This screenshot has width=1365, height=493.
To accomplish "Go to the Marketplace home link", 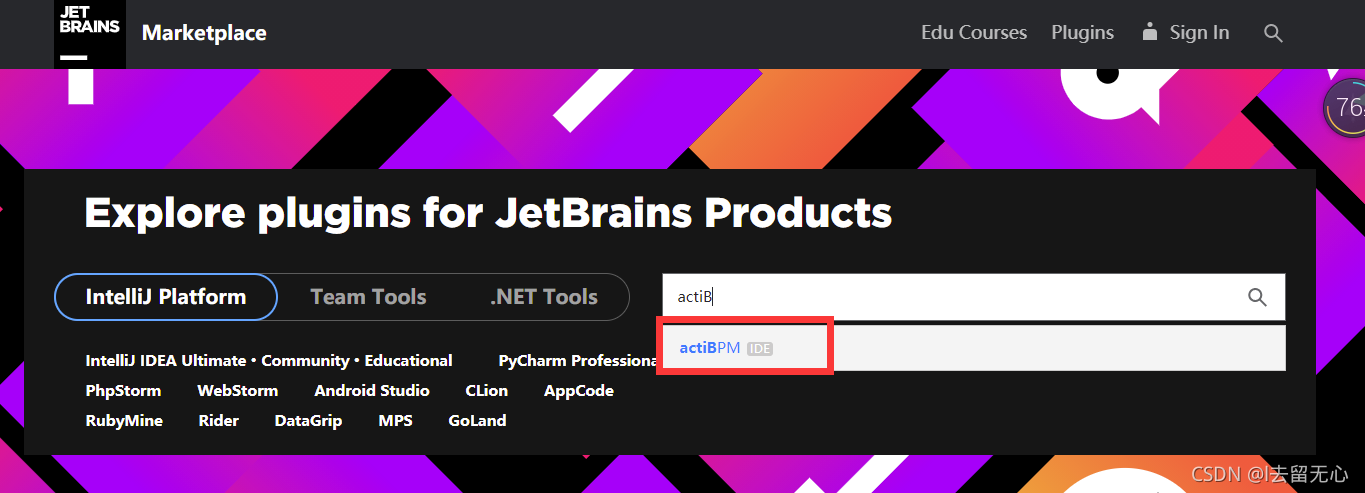I will pyautogui.click(x=204, y=33).
